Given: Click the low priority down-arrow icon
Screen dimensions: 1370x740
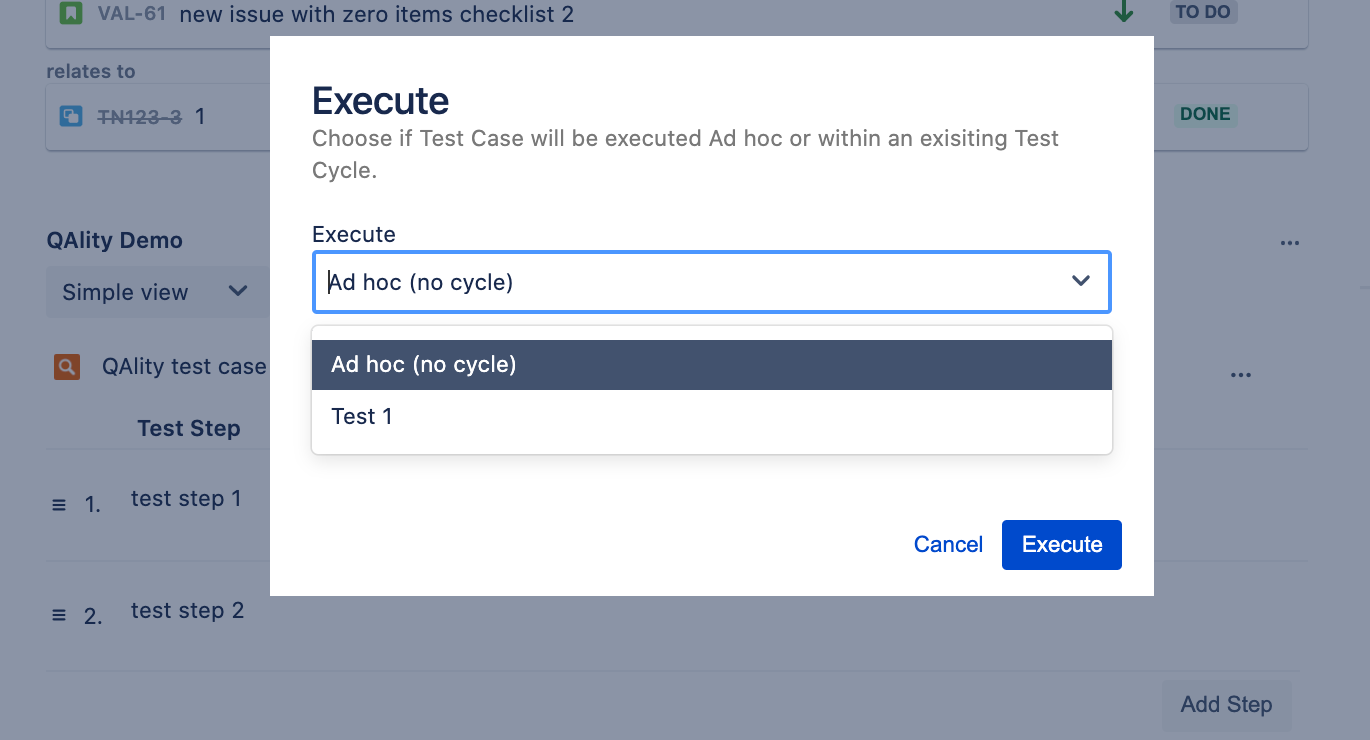Looking at the screenshot, I should tap(1124, 12).
